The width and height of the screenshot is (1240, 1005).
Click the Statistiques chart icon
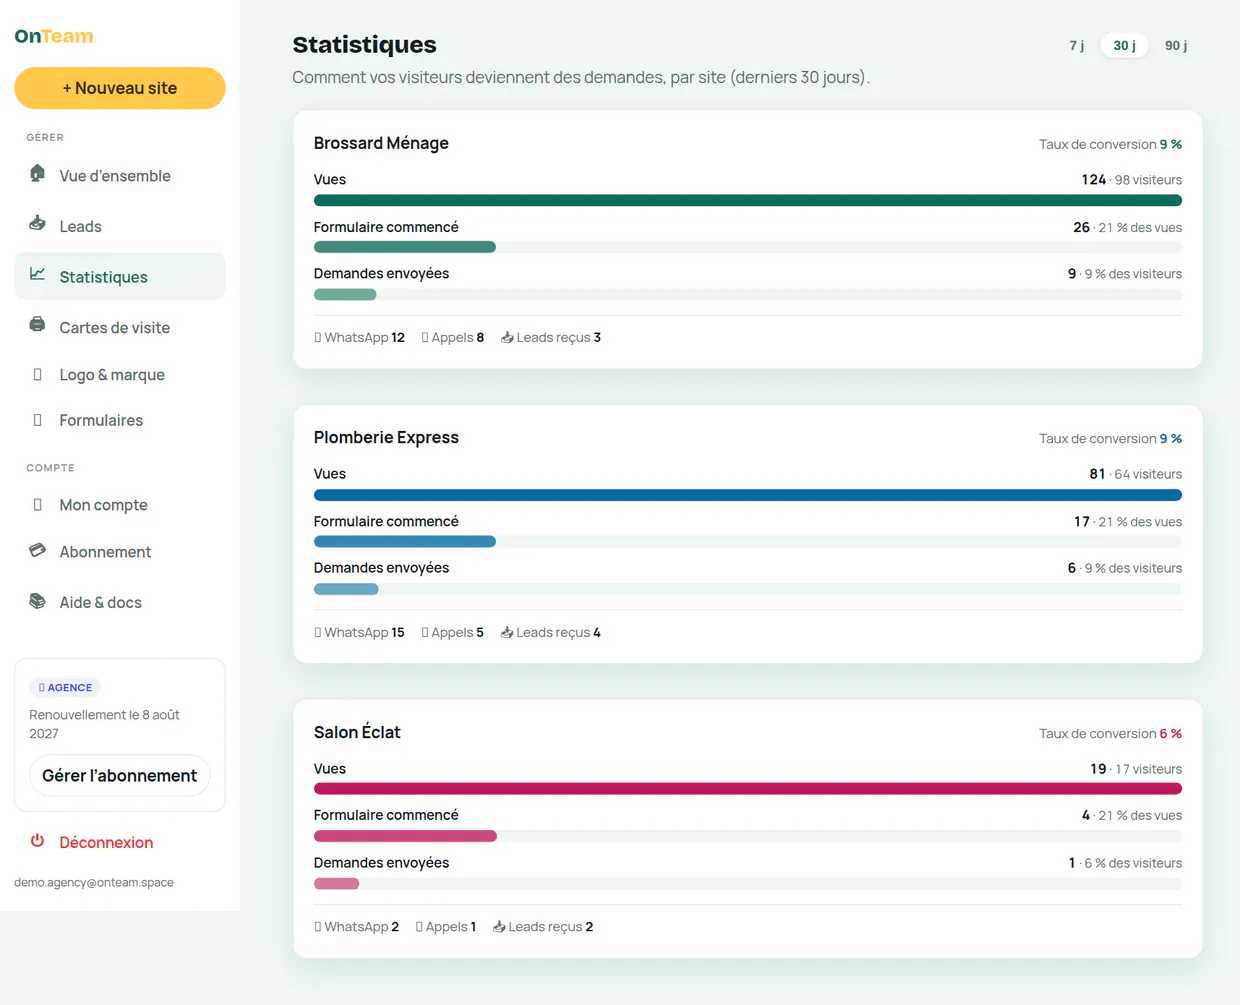click(x=38, y=275)
